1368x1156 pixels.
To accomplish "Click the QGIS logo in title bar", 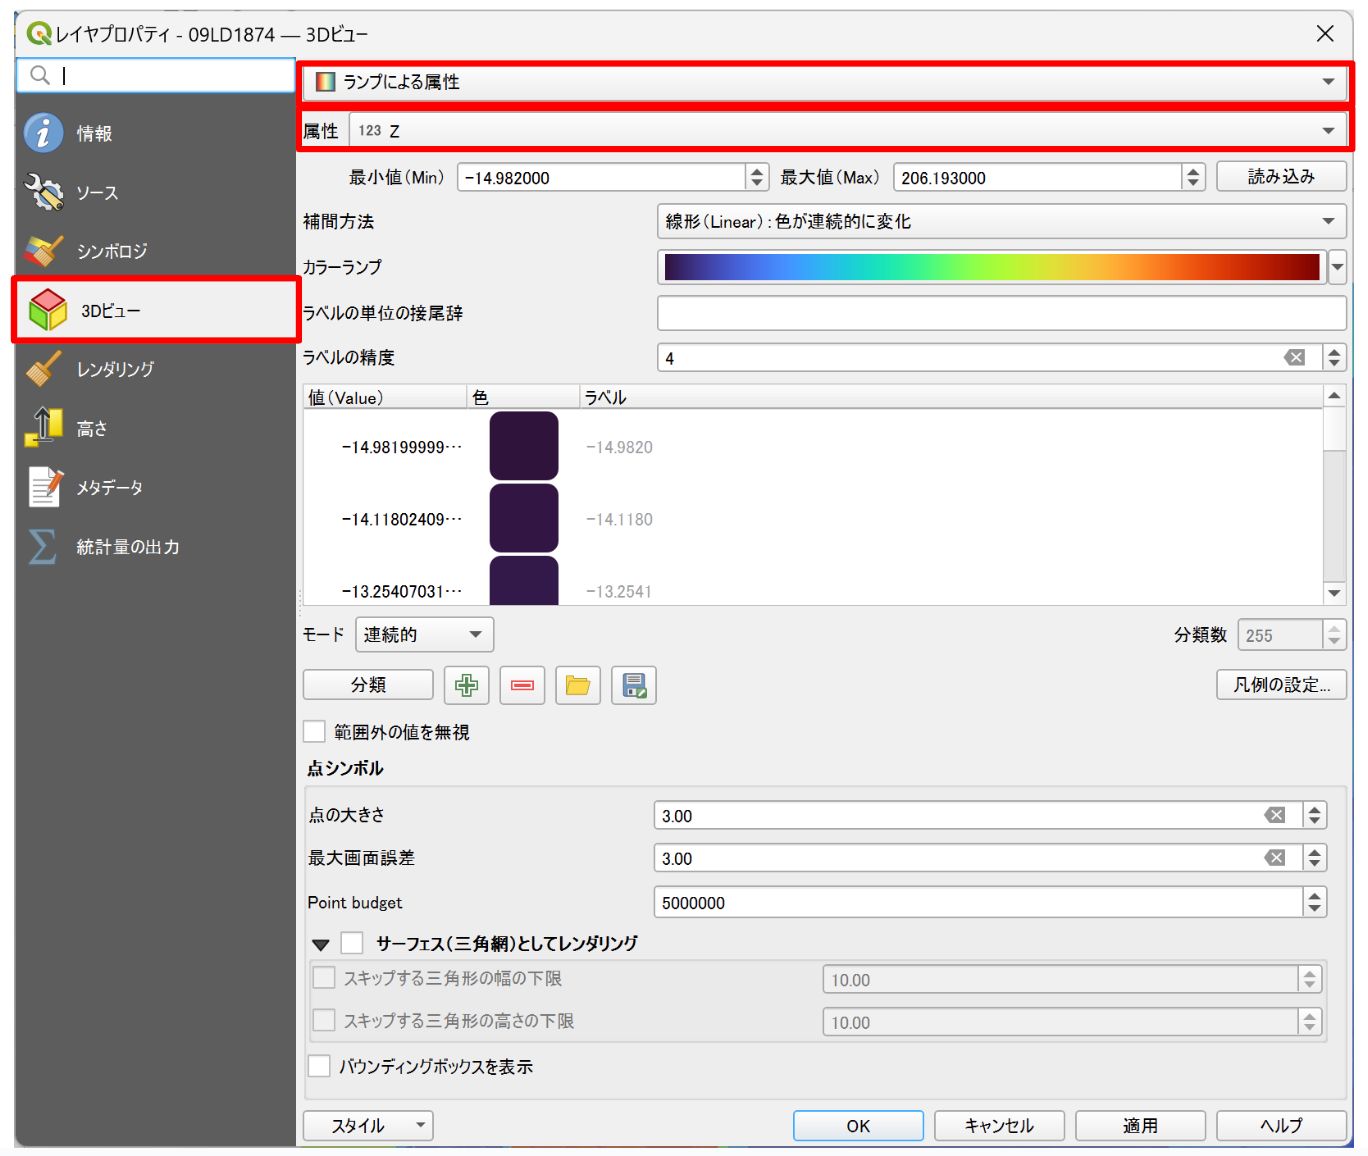I will click(39, 34).
